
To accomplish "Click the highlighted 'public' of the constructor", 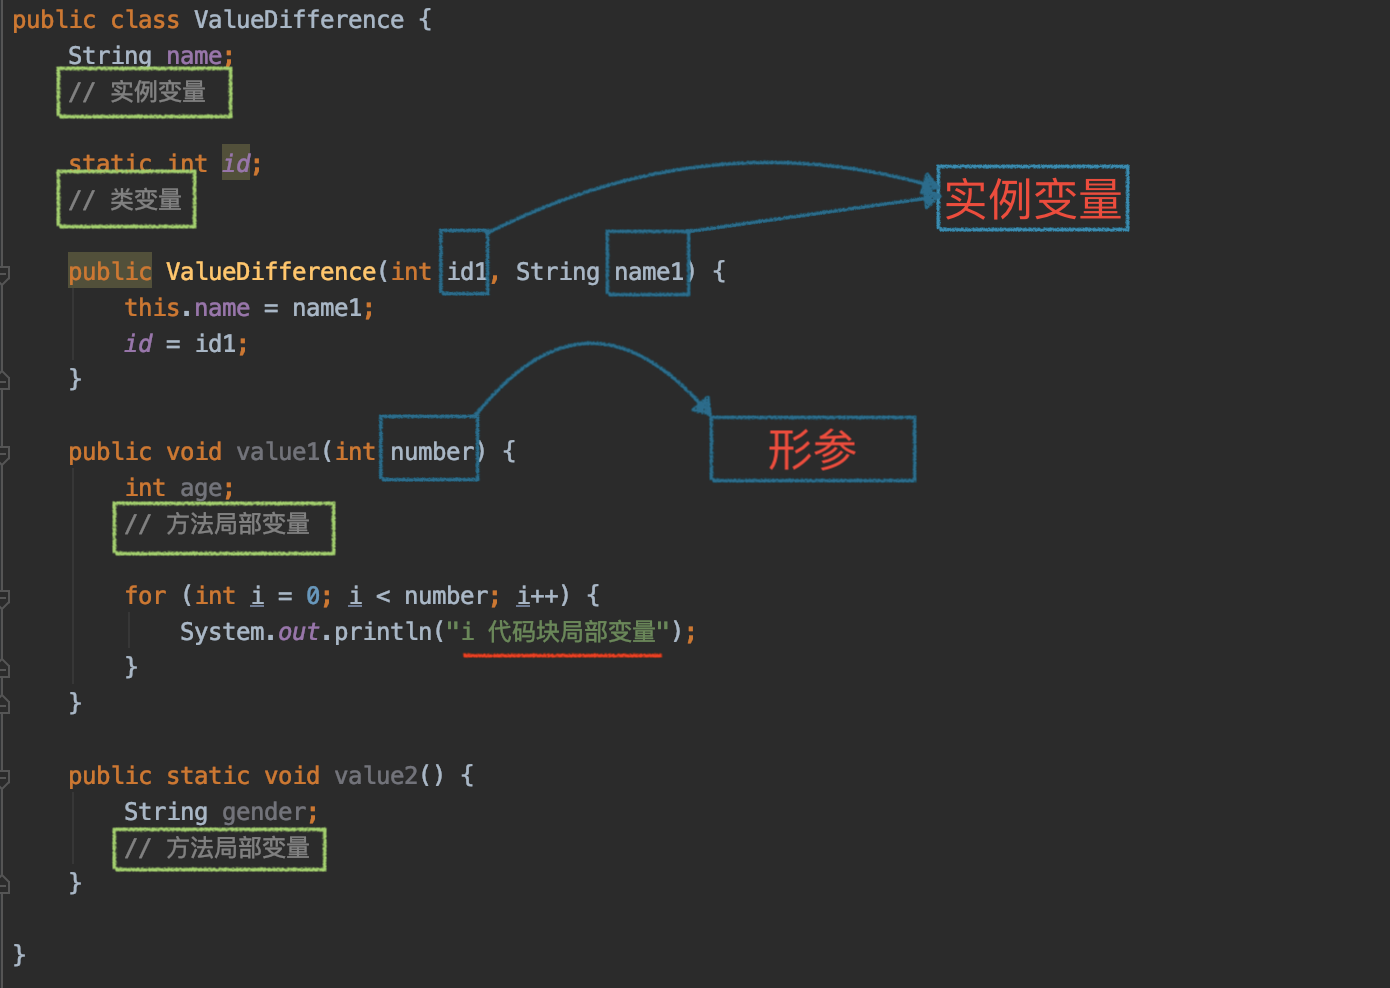I will (x=110, y=272).
